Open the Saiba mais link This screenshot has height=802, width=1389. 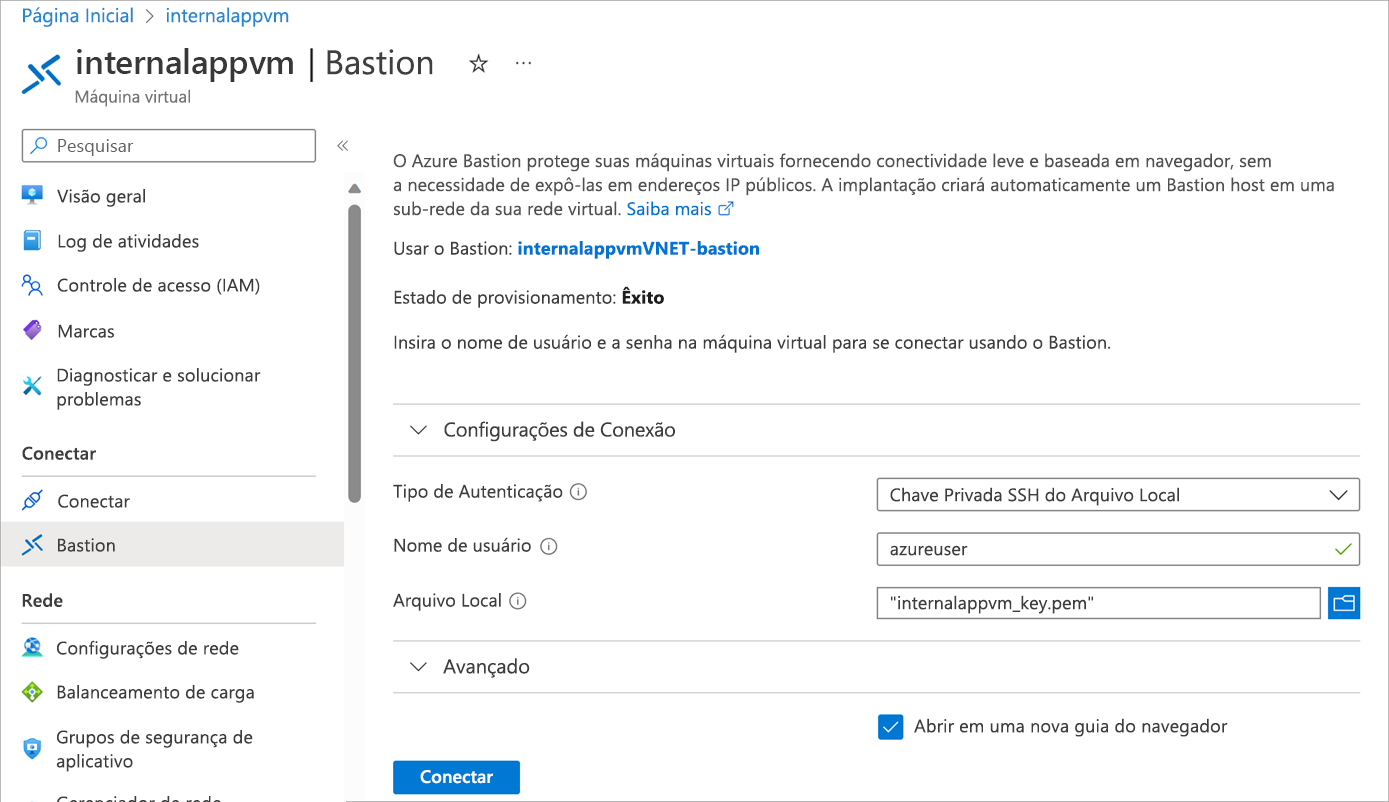pyautogui.click(x=669, y=209)
